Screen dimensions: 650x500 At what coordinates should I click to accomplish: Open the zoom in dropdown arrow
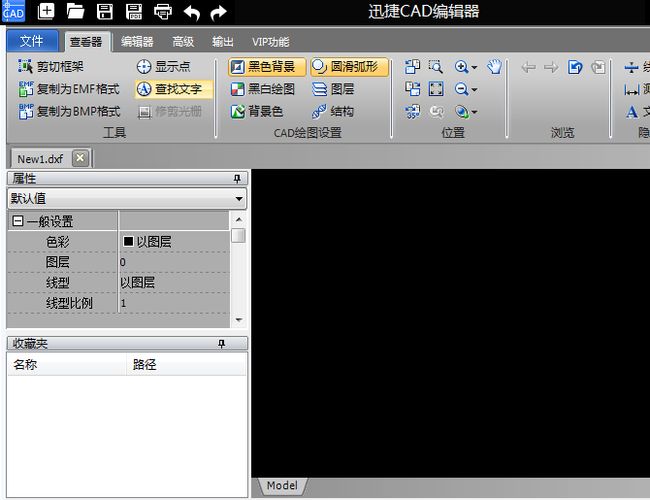click(474, 67)
